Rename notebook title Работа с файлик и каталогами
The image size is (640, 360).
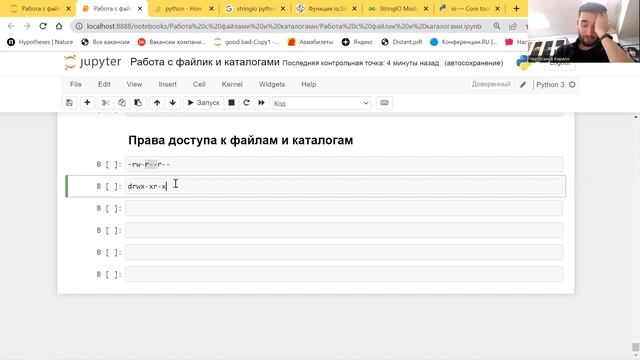tap(204, 62)
